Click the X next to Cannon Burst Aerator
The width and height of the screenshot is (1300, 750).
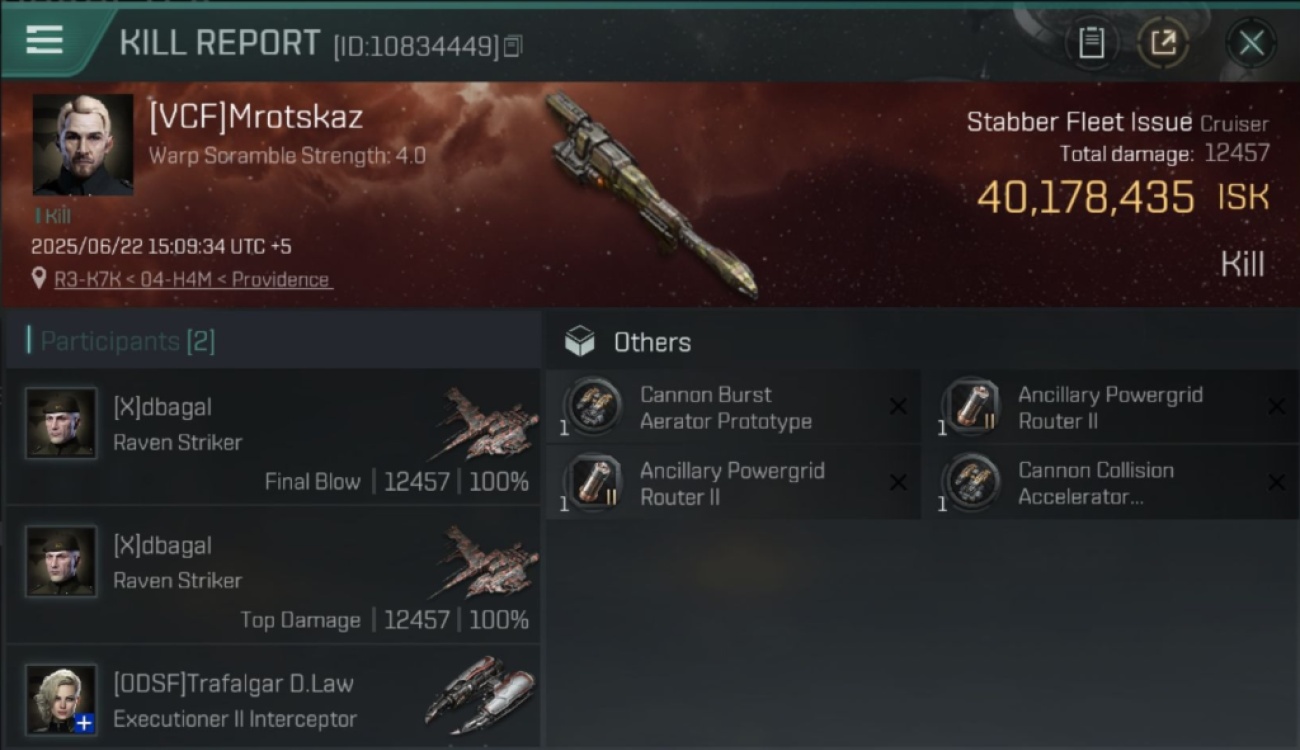[x=898, y=407]
